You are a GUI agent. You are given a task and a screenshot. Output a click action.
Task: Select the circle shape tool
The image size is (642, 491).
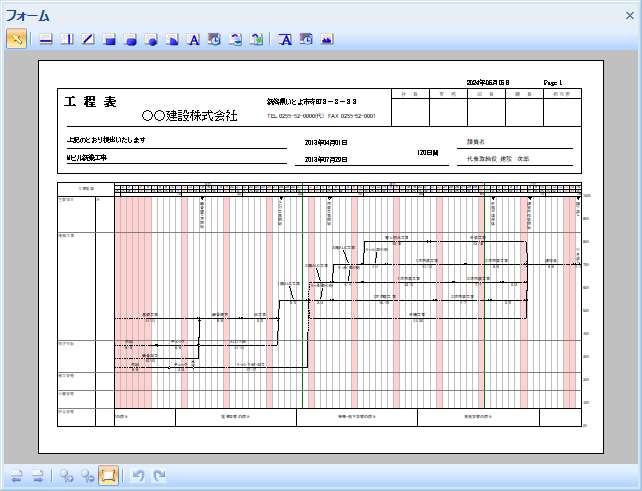pyautogui.click(x=152, y=39)
